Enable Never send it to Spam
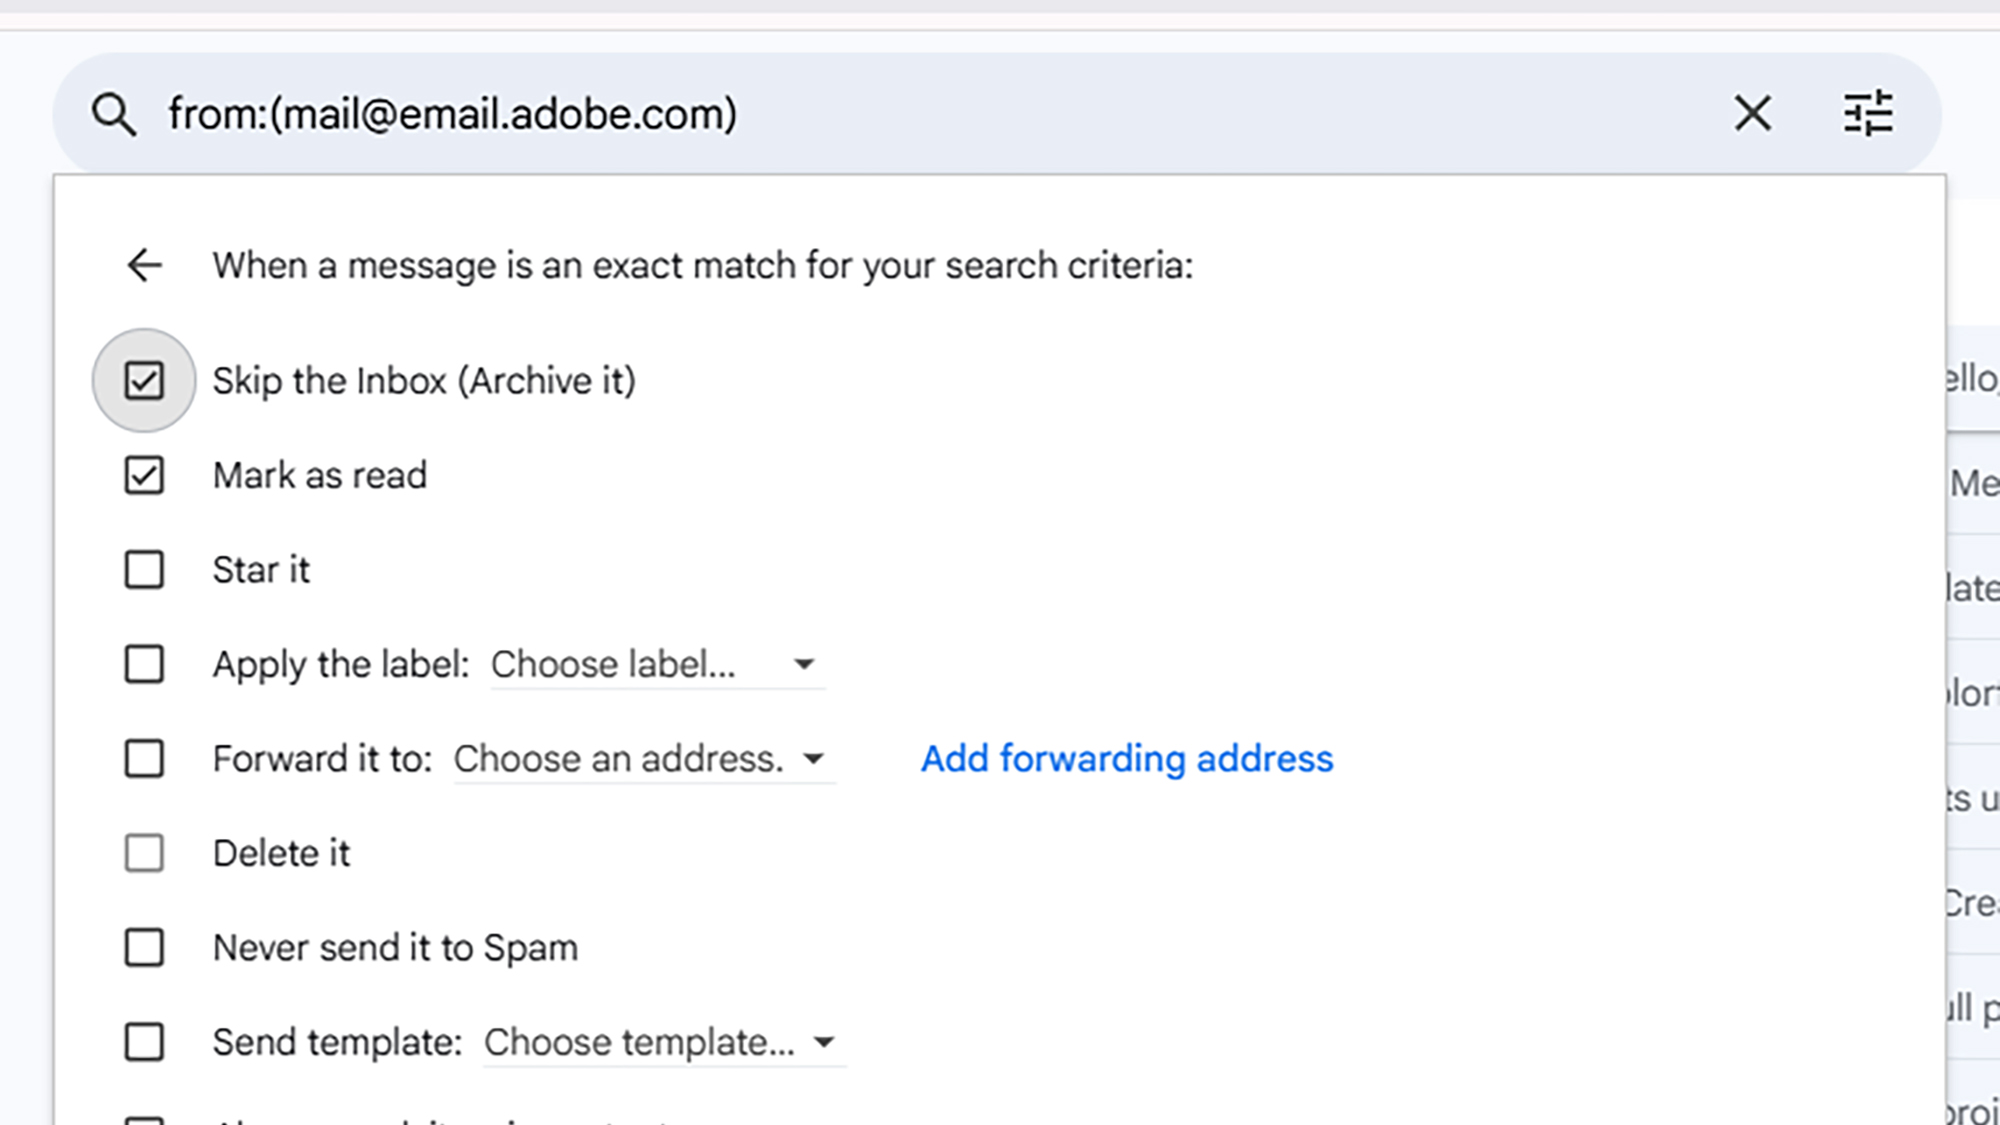This screenshot has height=1125, width=2000. [144, 948]
